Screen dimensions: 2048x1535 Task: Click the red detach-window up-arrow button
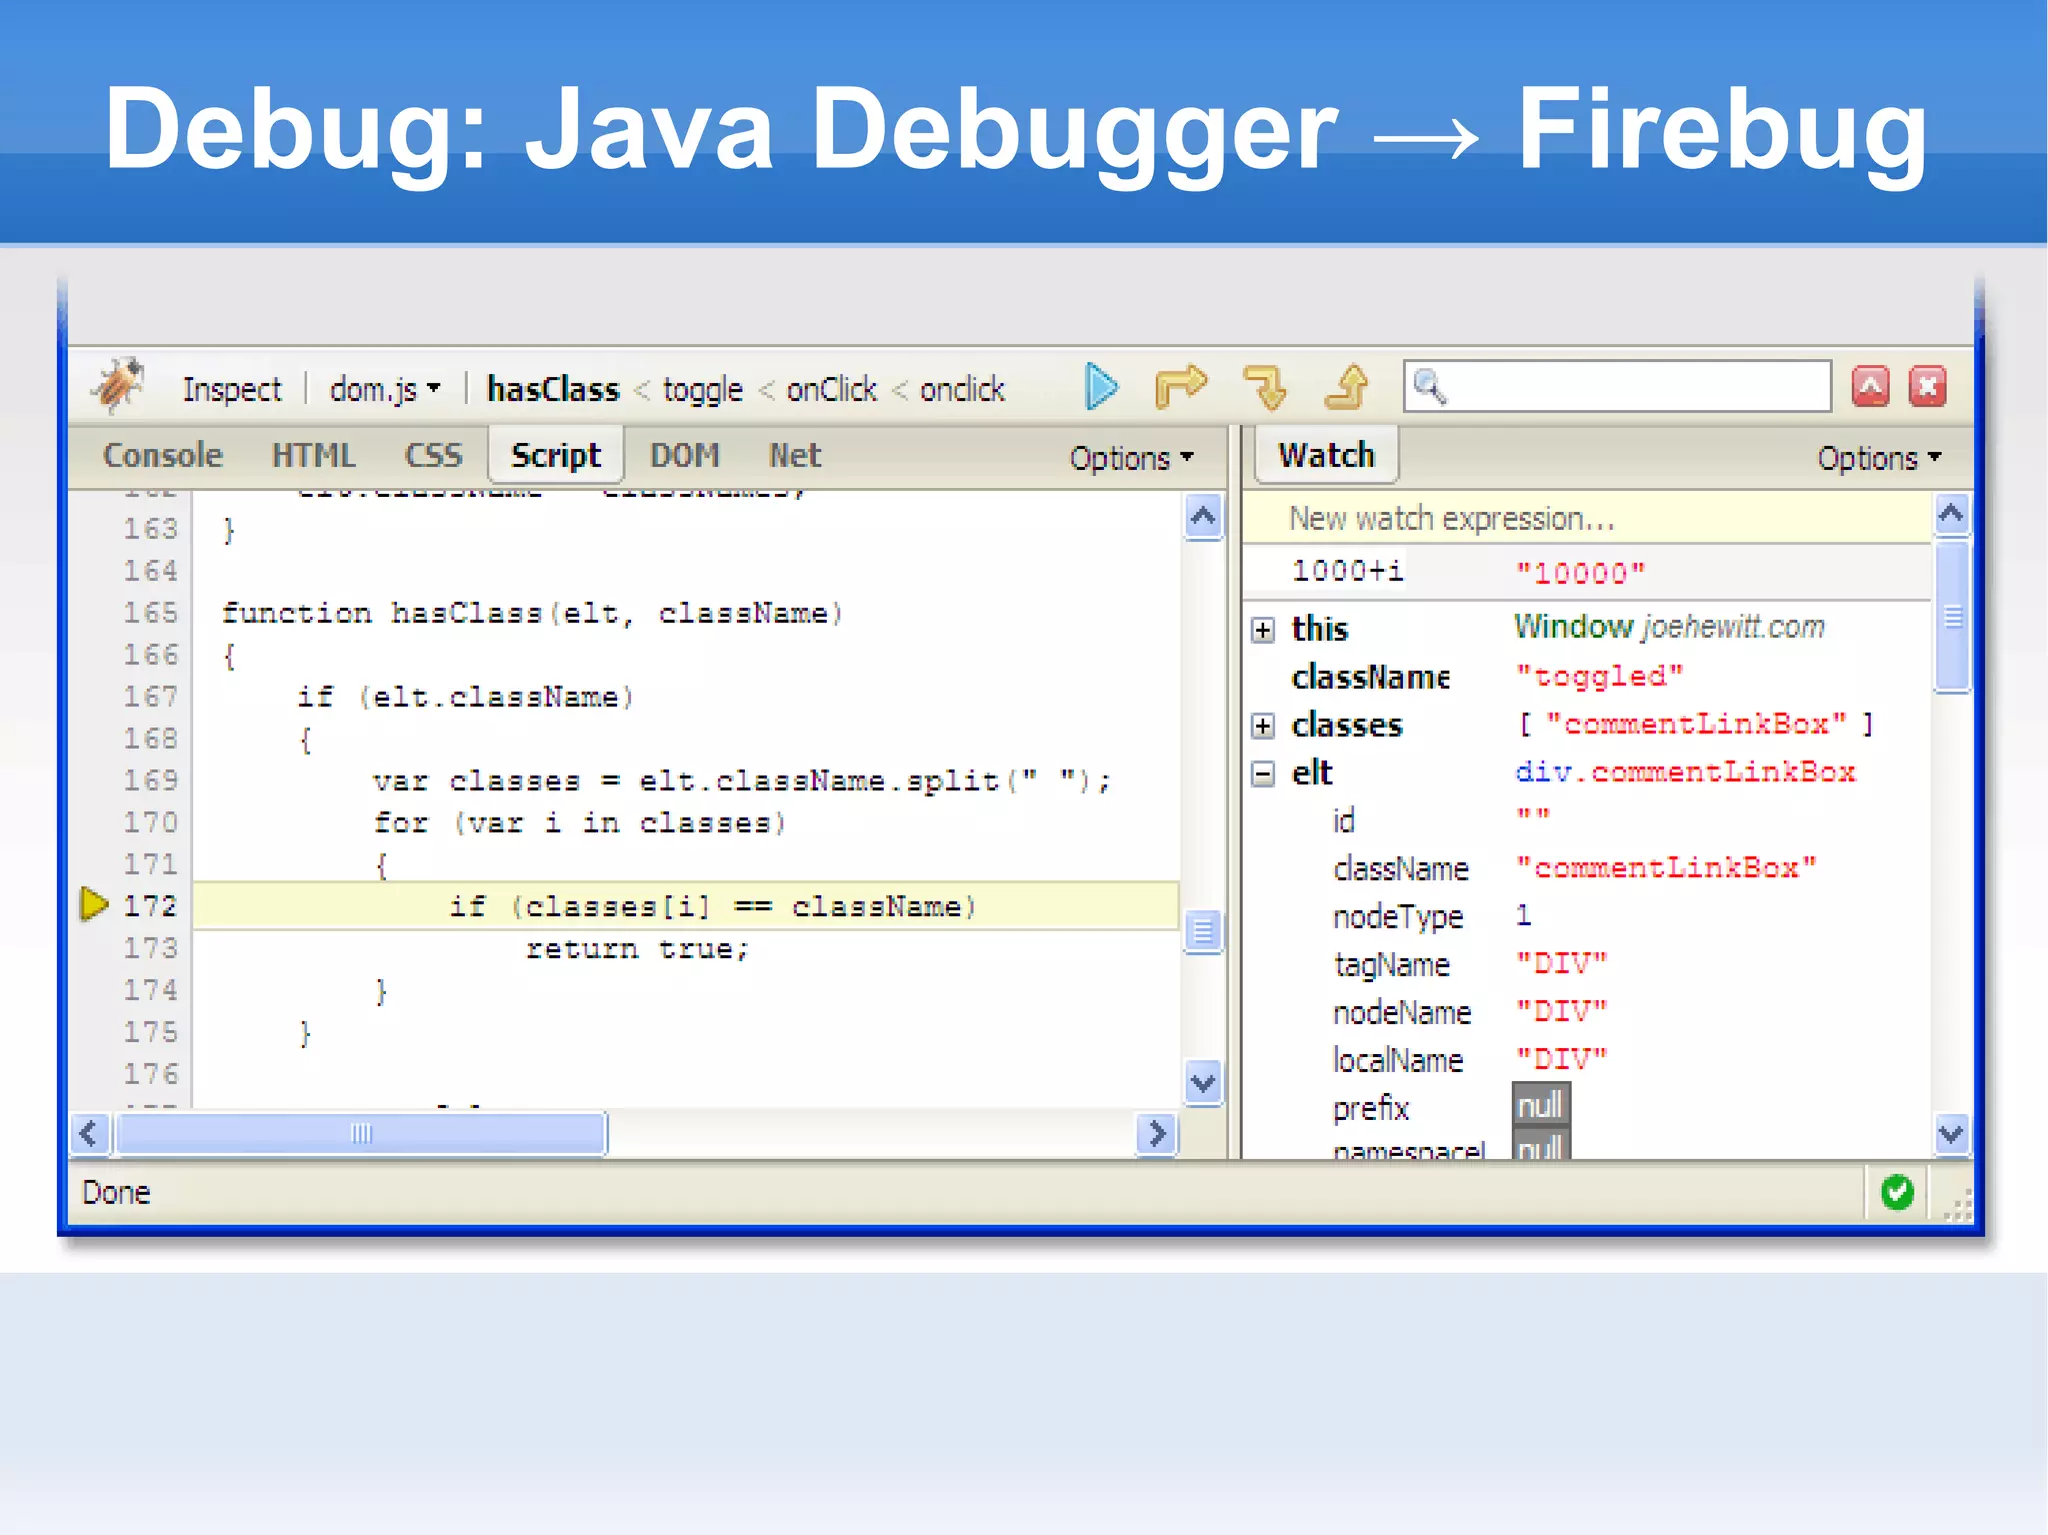(1870, 386)
